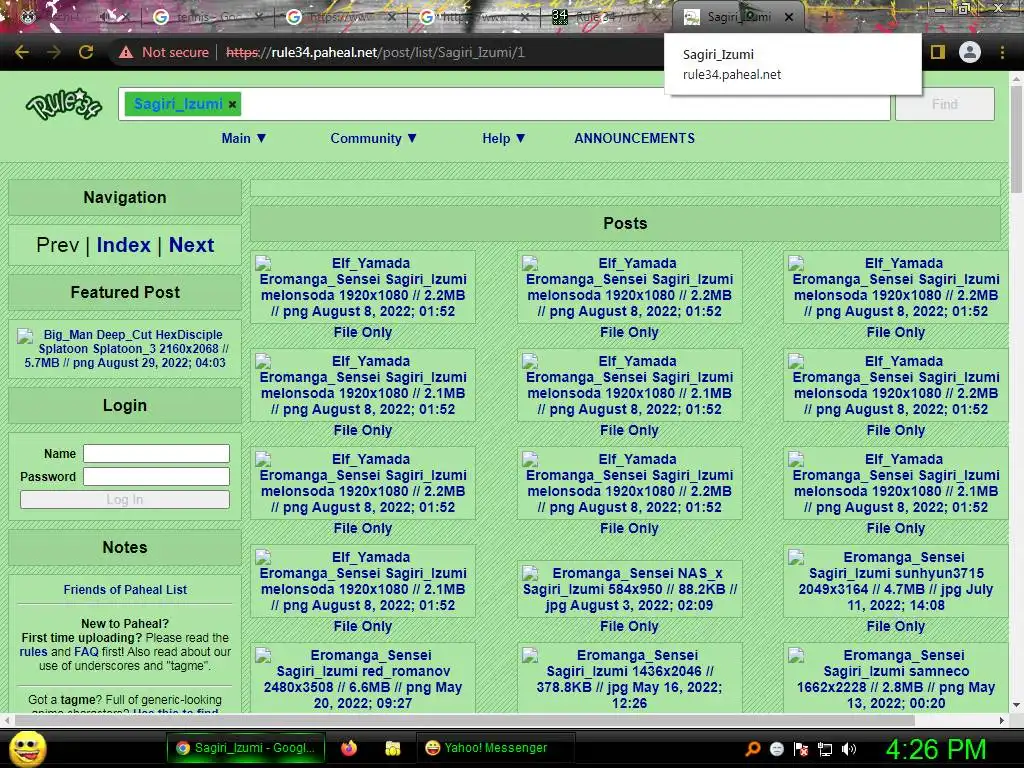Open Yahoo! Messenger from taskbar
Screen dimensions: 1024x768
[495, 748]
